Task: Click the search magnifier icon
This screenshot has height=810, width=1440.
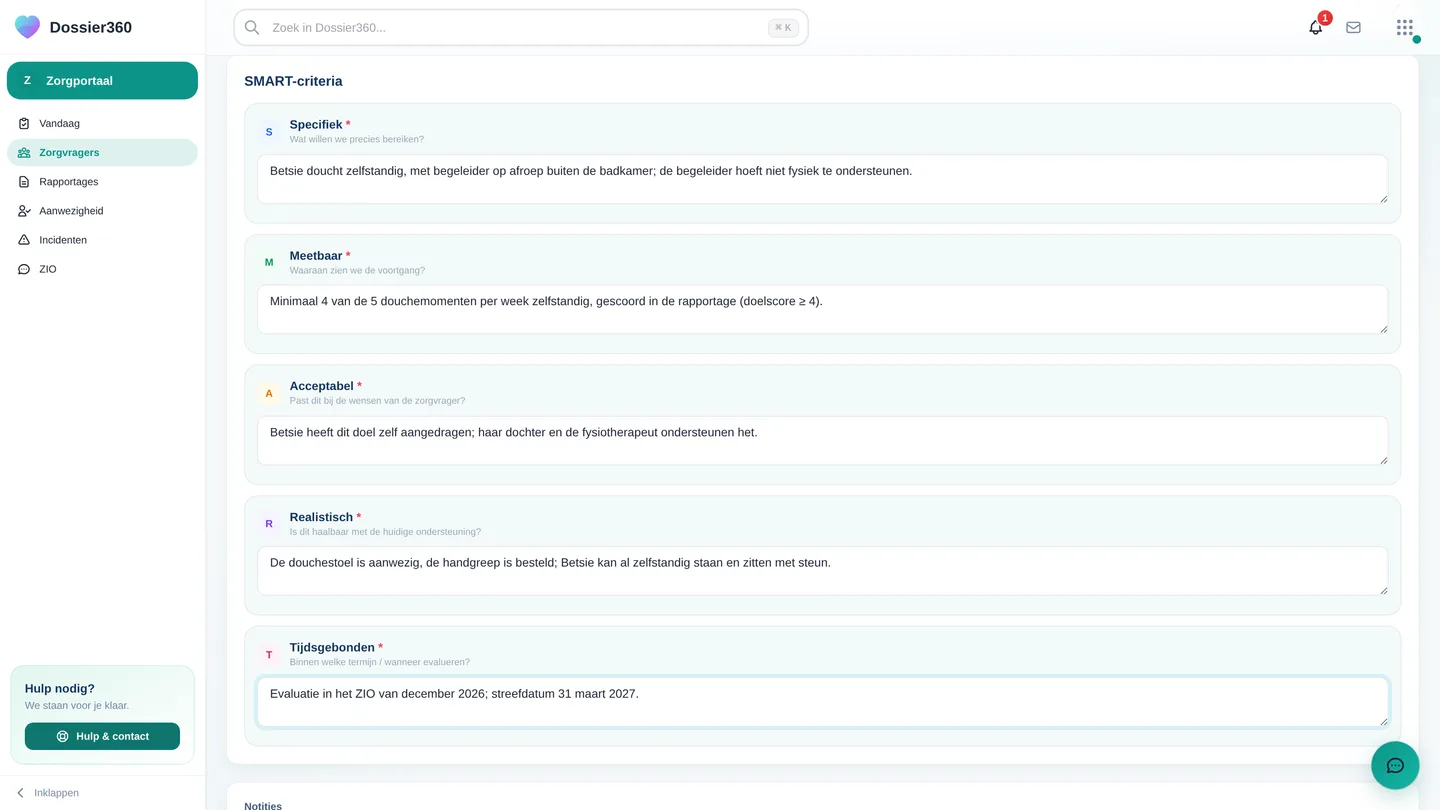Action: pos(252,28)
